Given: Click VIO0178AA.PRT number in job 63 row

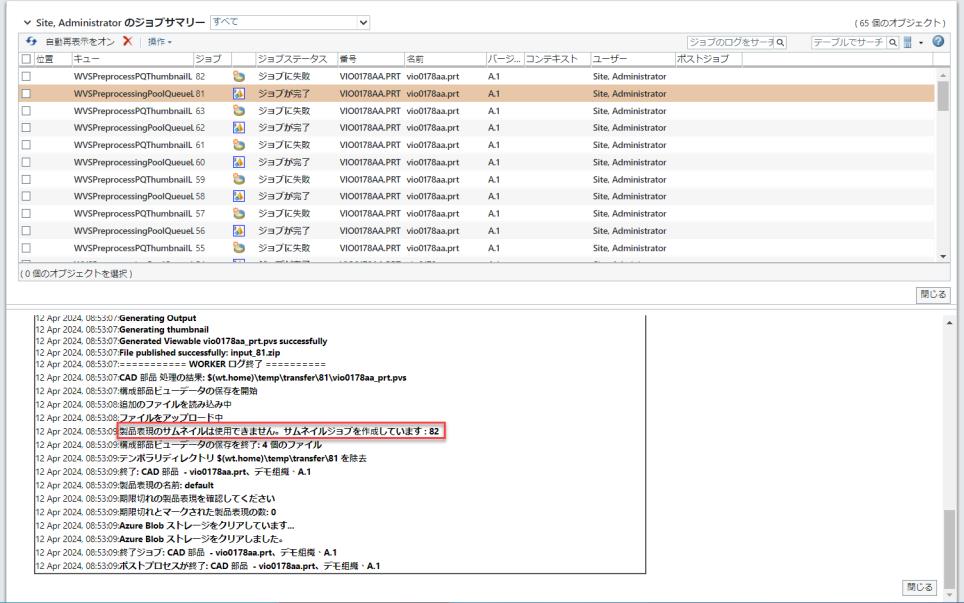Looking at the screenshot, I should pos(370,111).
